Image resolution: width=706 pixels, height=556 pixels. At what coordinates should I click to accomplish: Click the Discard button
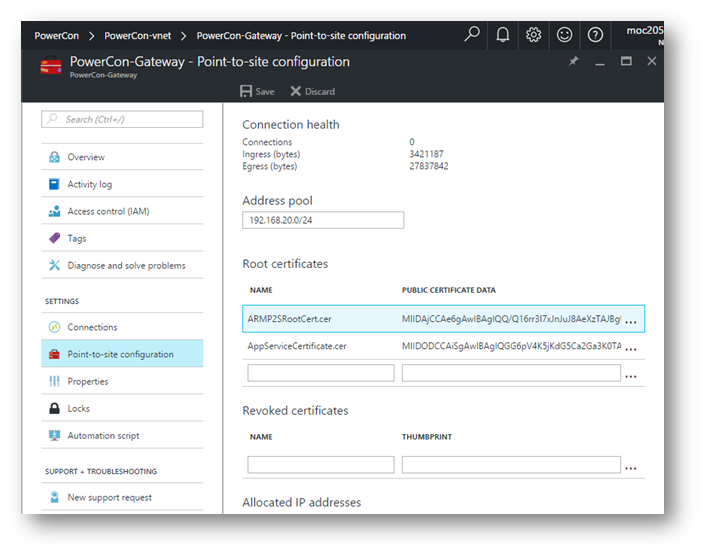click(x=312, y=91)
